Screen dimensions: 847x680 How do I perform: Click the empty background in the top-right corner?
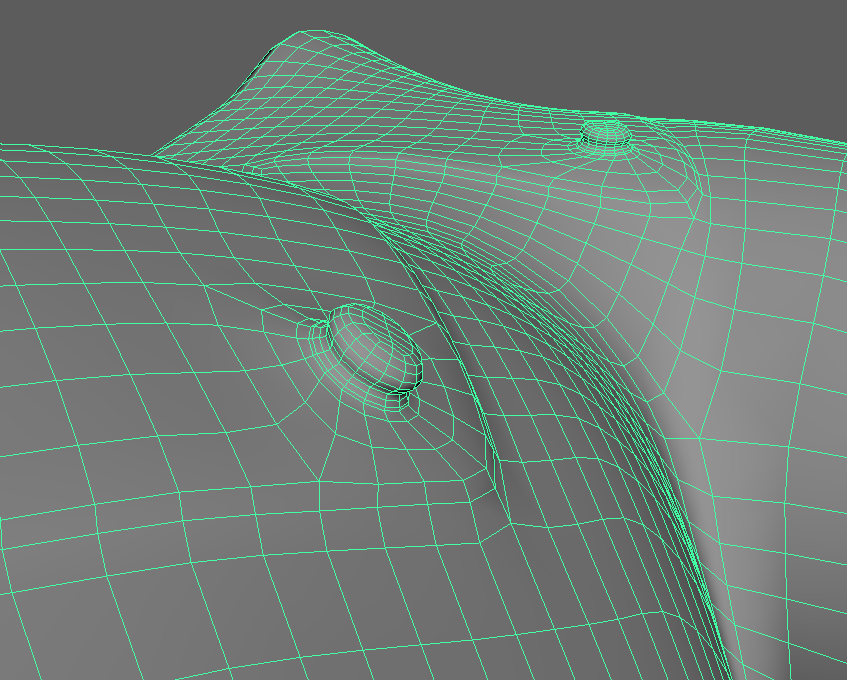(760, 50)
